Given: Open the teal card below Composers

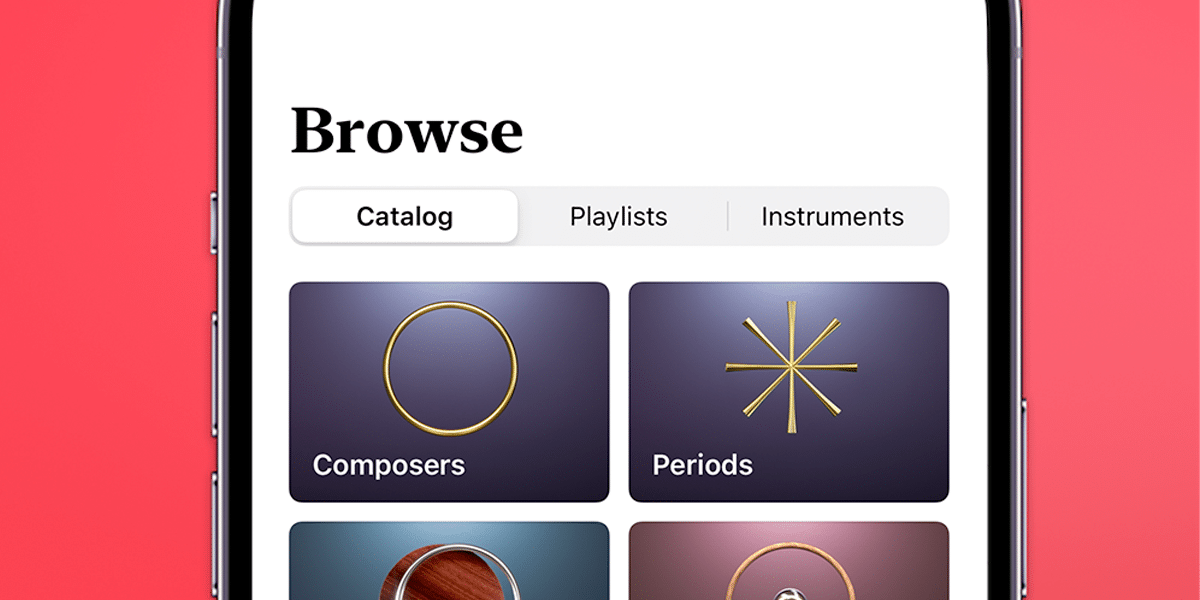Looking at the screenshot, I should point(449,561).
